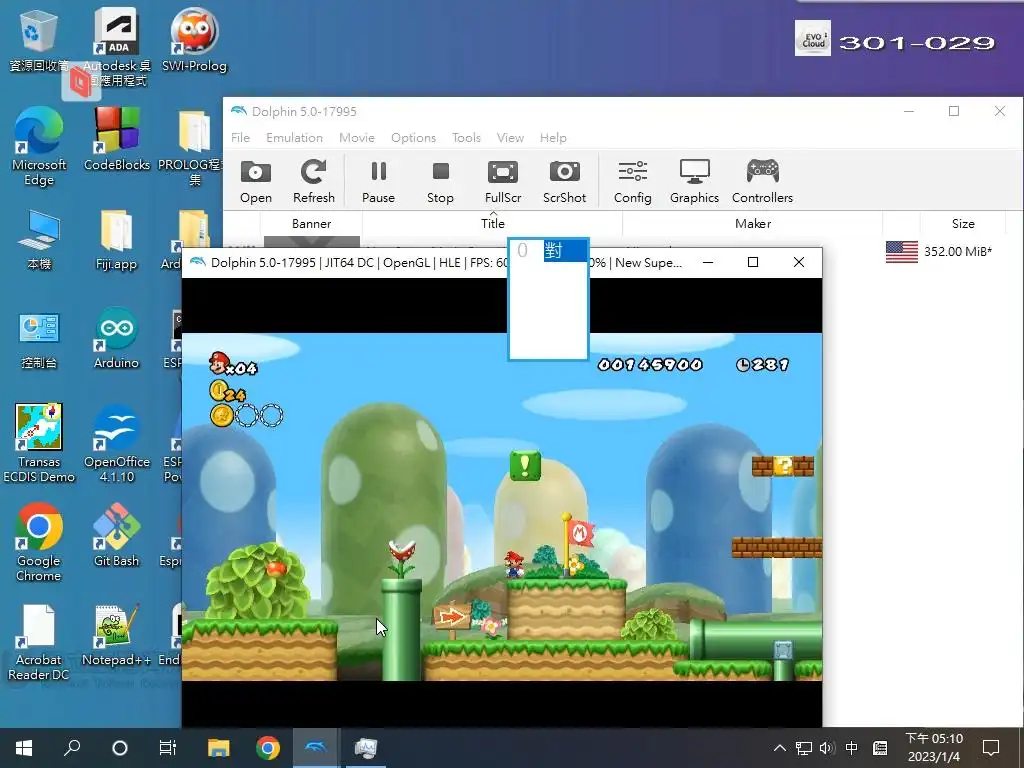1024x768 pixels.
Task: Sort game list by Size column
Action: 963,223
